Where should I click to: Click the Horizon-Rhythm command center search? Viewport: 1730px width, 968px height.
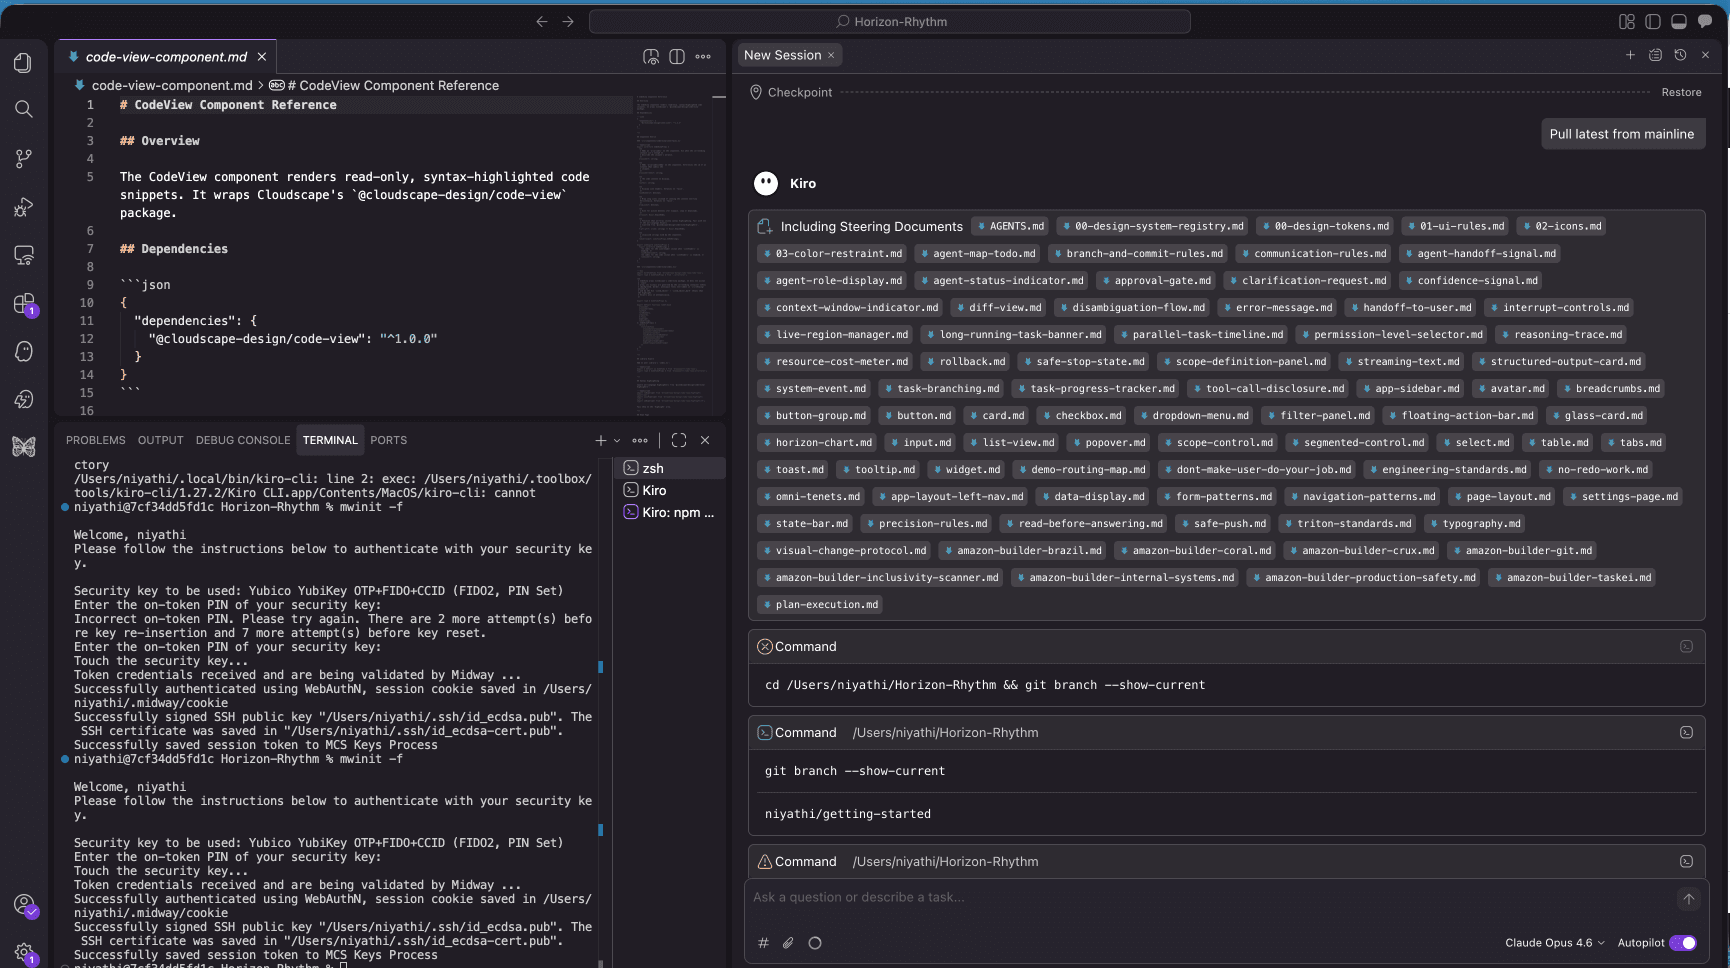click(890, 21)
